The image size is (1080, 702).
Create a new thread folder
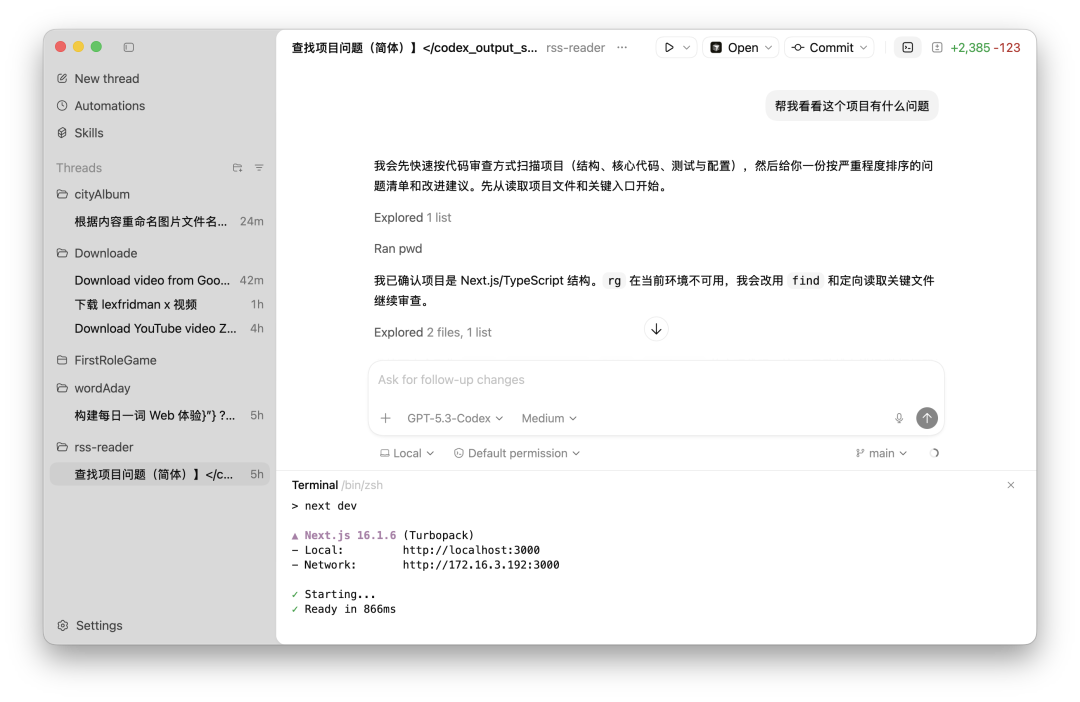click(237, 168)
